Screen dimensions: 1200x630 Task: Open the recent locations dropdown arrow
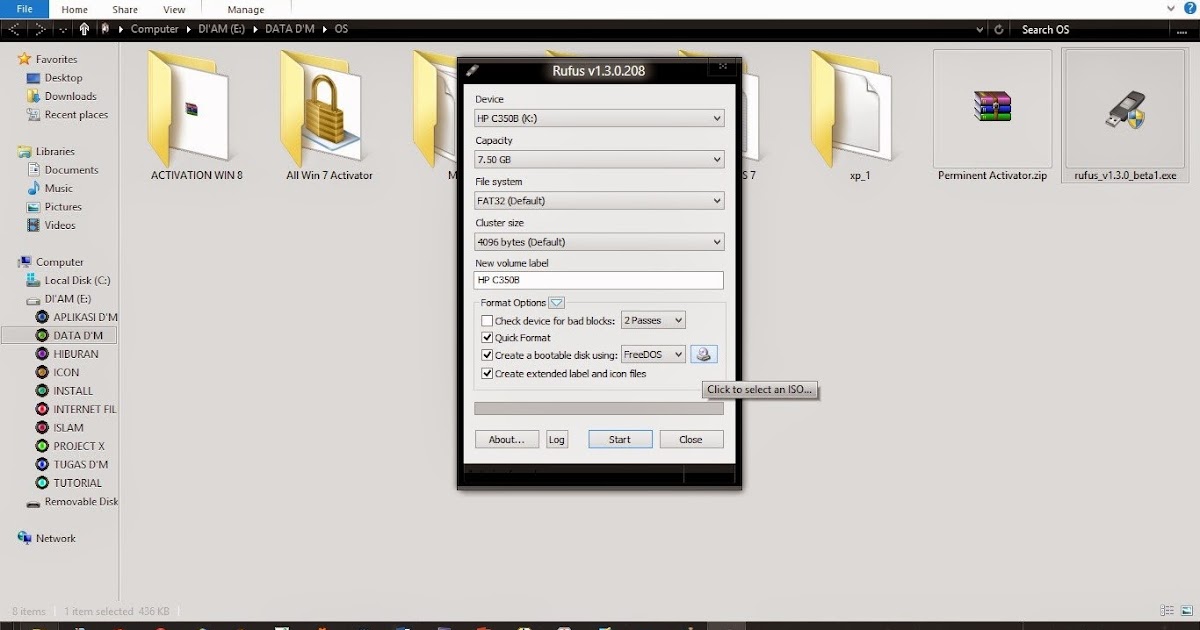click(62, 29)
